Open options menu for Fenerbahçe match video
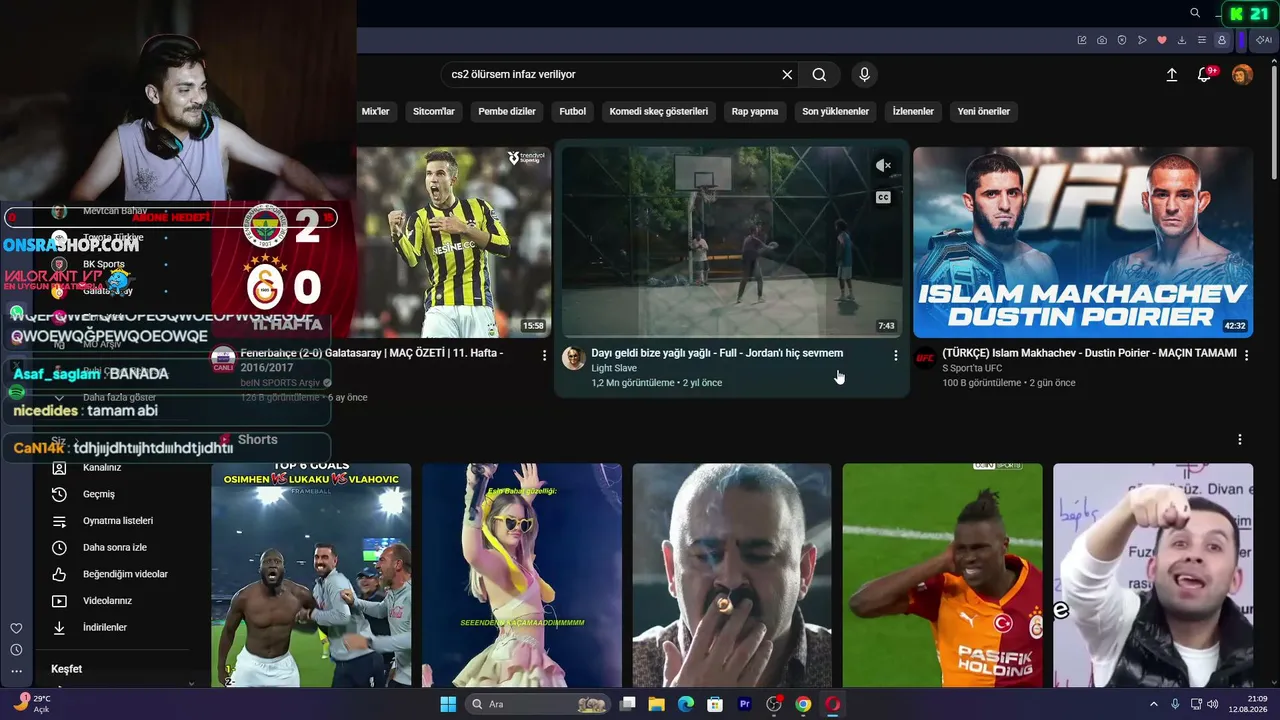This screenshot has height=720, width=1280. click(544, 356)
